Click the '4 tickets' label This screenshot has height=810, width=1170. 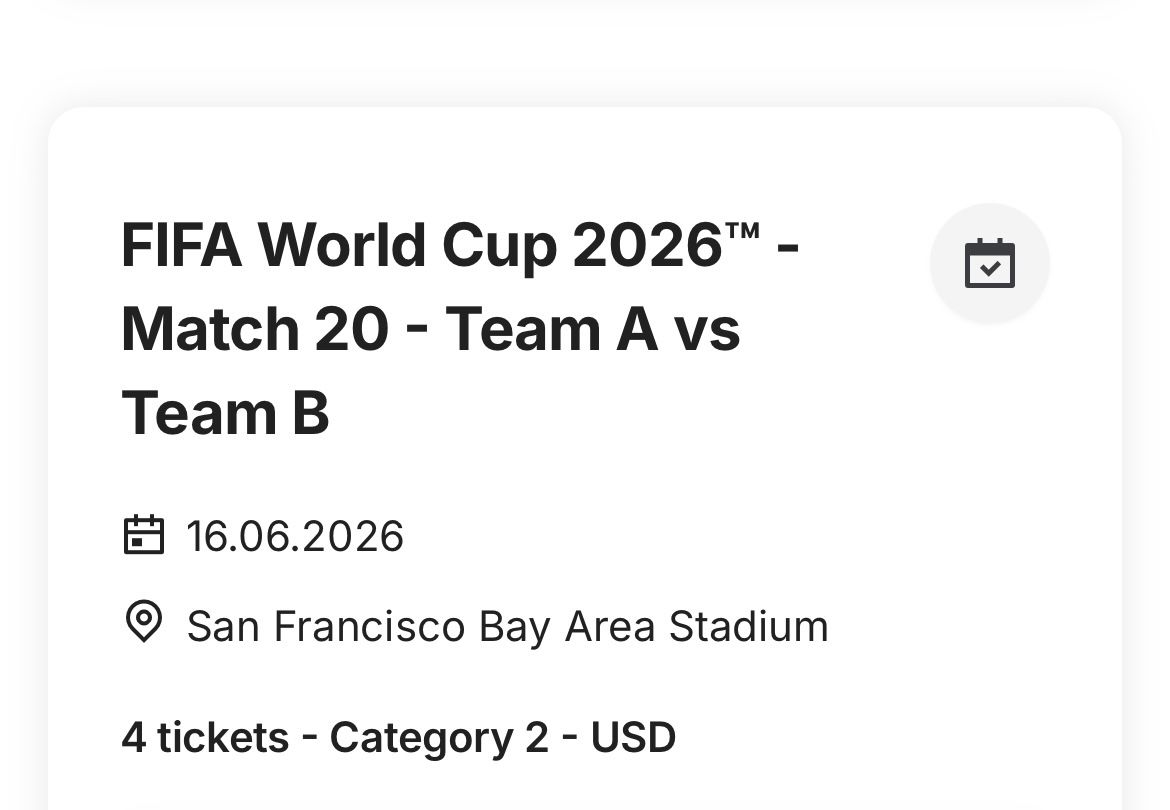(205, 738)
